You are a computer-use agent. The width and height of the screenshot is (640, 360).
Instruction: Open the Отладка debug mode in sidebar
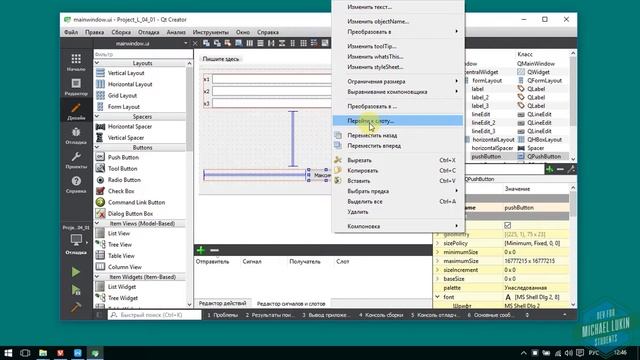[76, 136]
